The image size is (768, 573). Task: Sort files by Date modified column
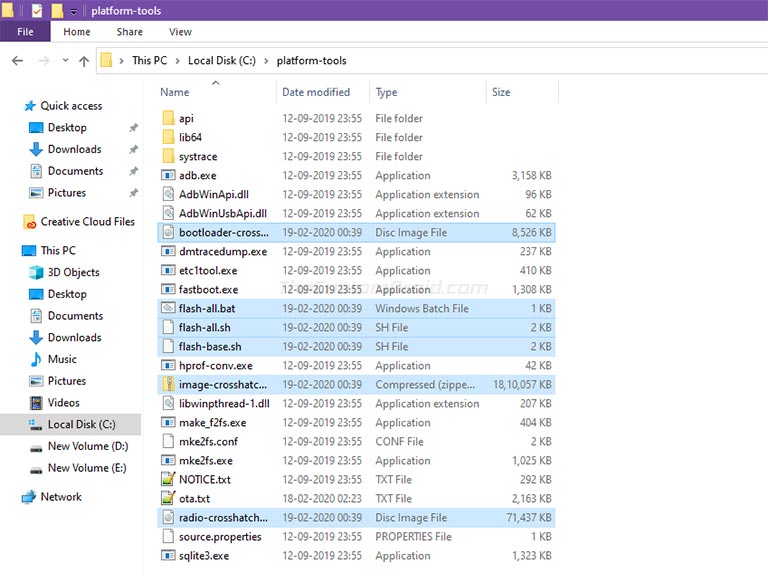click(x=316, y=92)
